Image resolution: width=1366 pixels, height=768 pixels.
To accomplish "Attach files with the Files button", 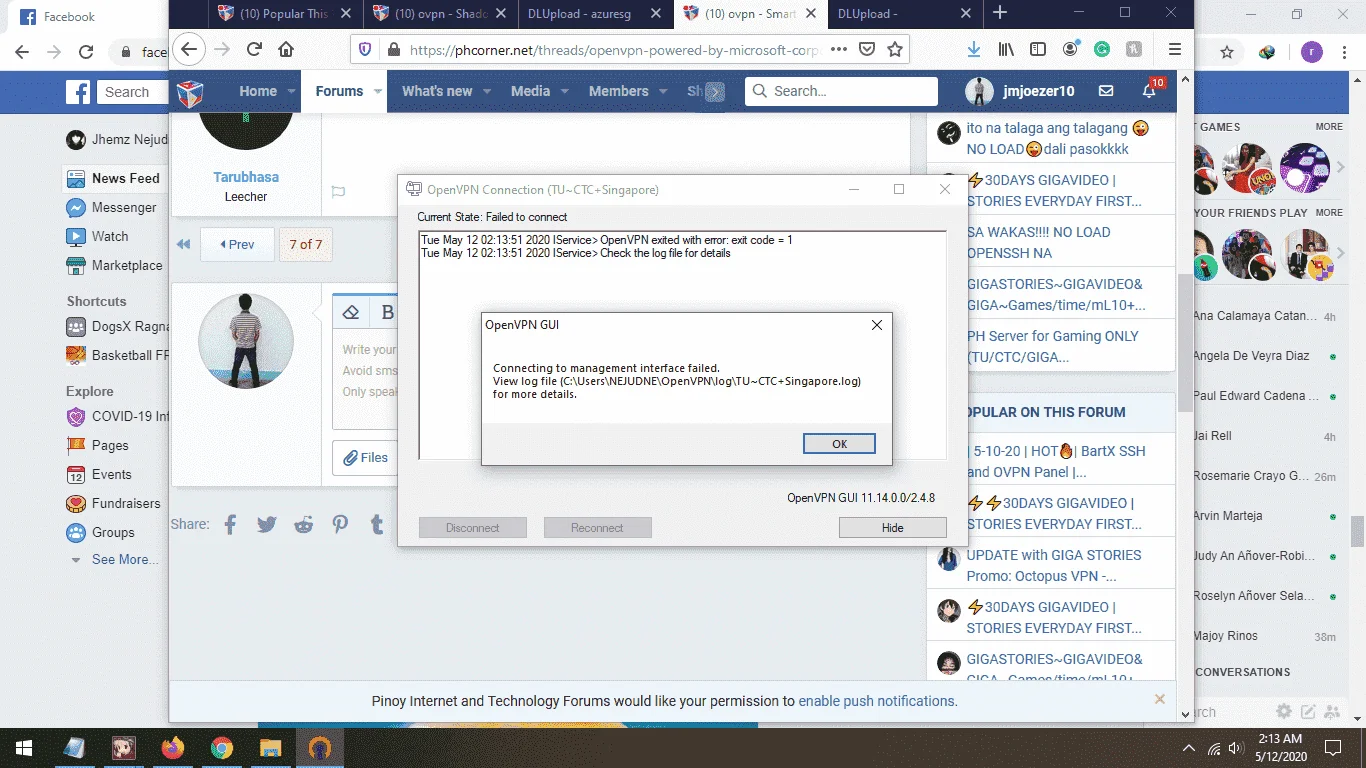I will (365, 458).
